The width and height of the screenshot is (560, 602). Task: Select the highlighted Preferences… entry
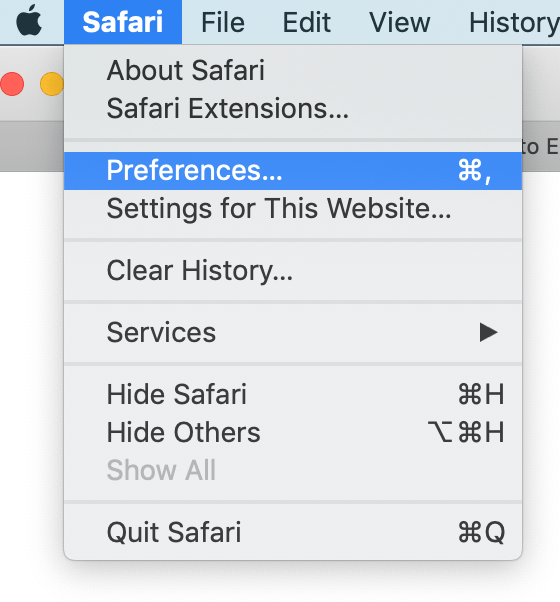293,170
